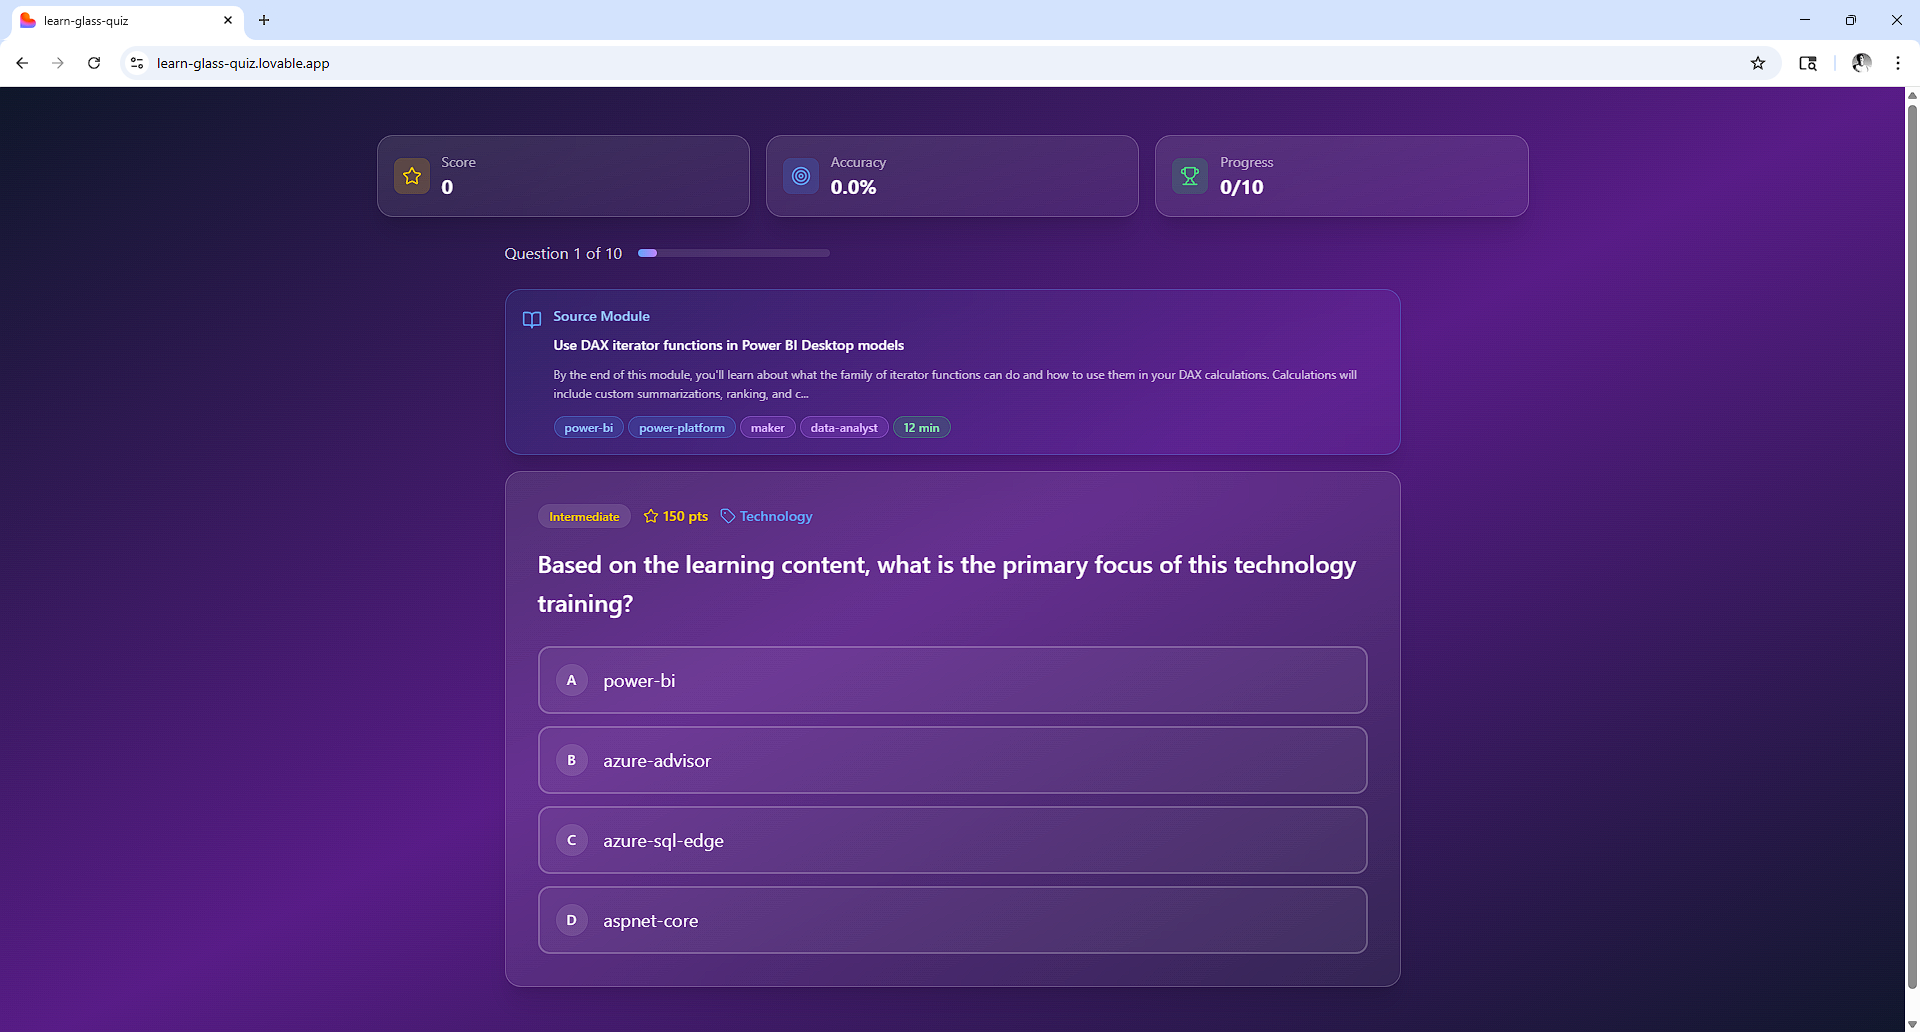Reload the quiz page
The width and height of the screenshot is (1920, 1032).
(x=94, y=63)
